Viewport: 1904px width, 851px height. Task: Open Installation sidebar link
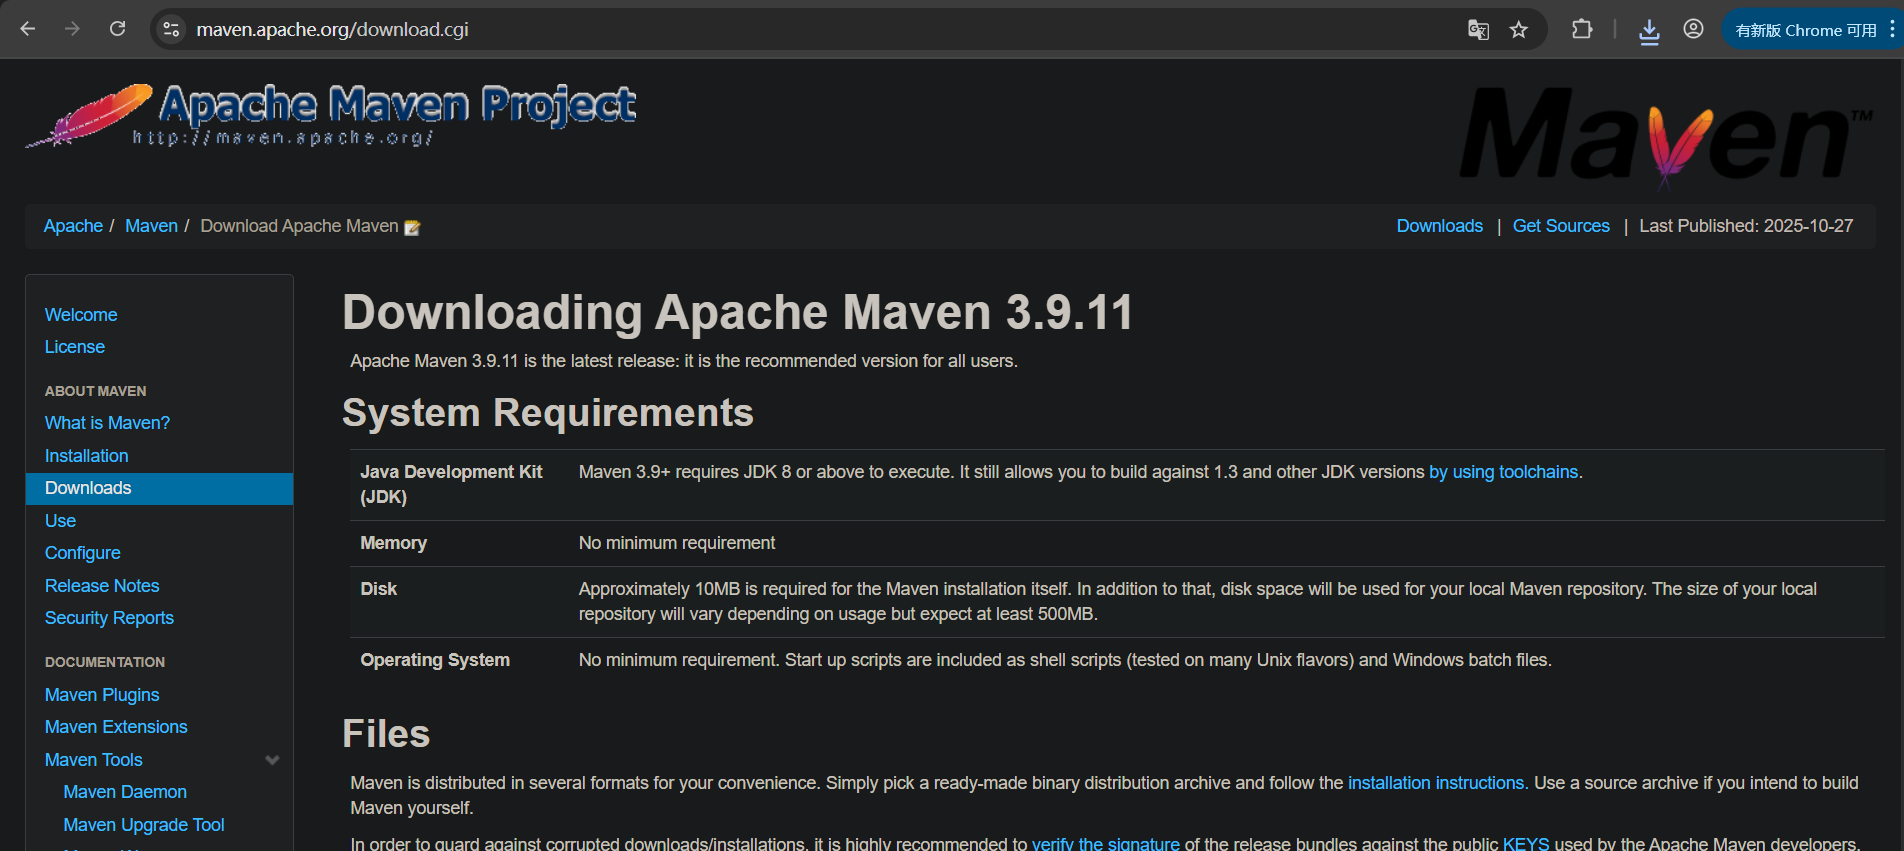[86, 456]
